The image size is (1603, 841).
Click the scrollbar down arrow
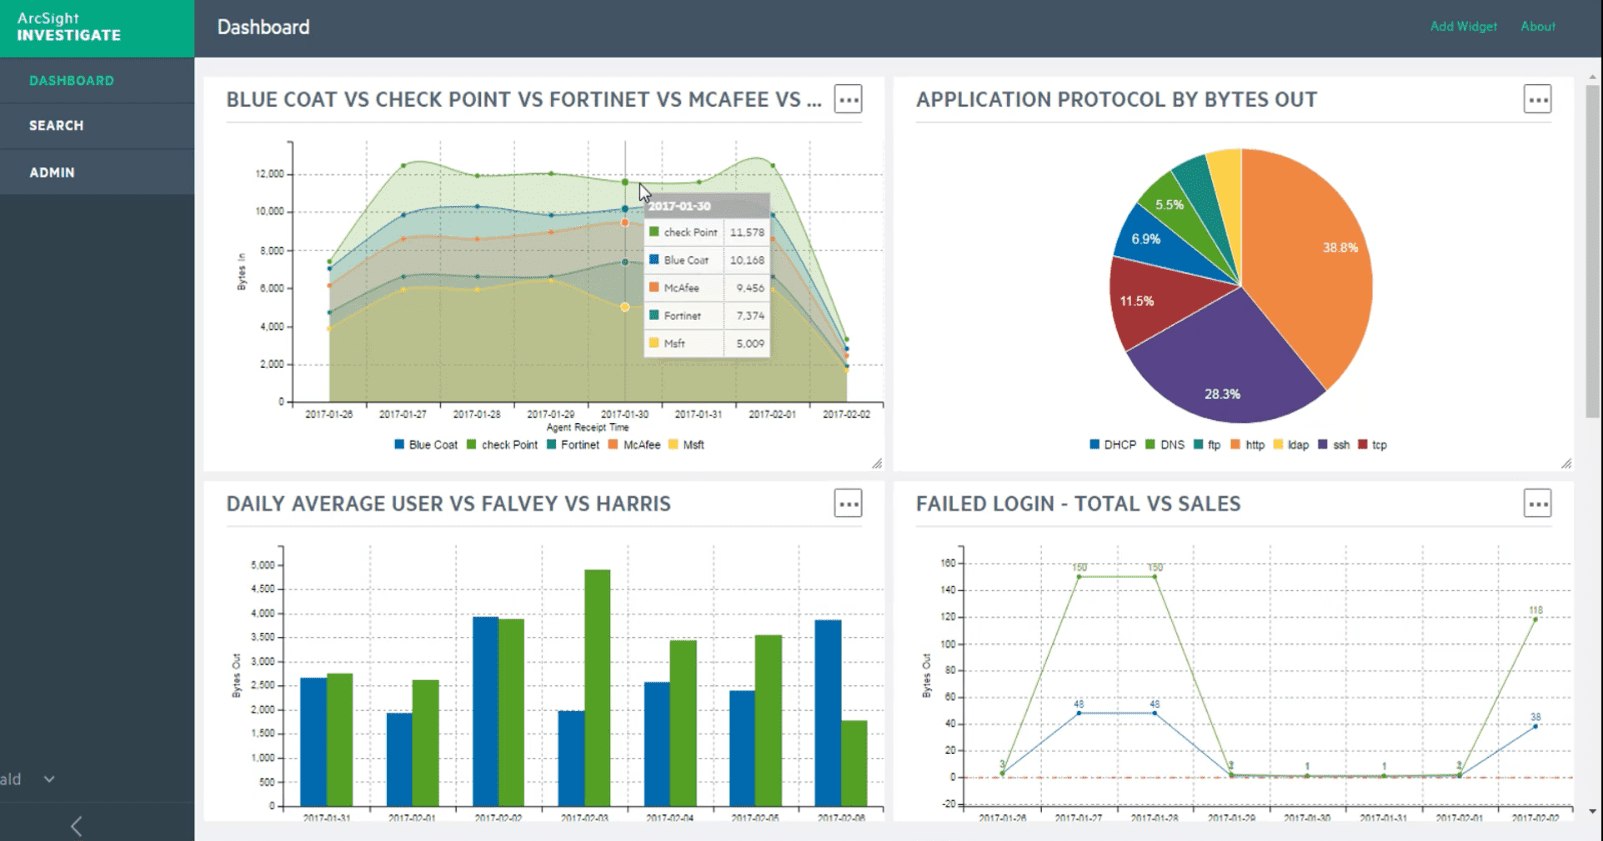[1593, 812]
